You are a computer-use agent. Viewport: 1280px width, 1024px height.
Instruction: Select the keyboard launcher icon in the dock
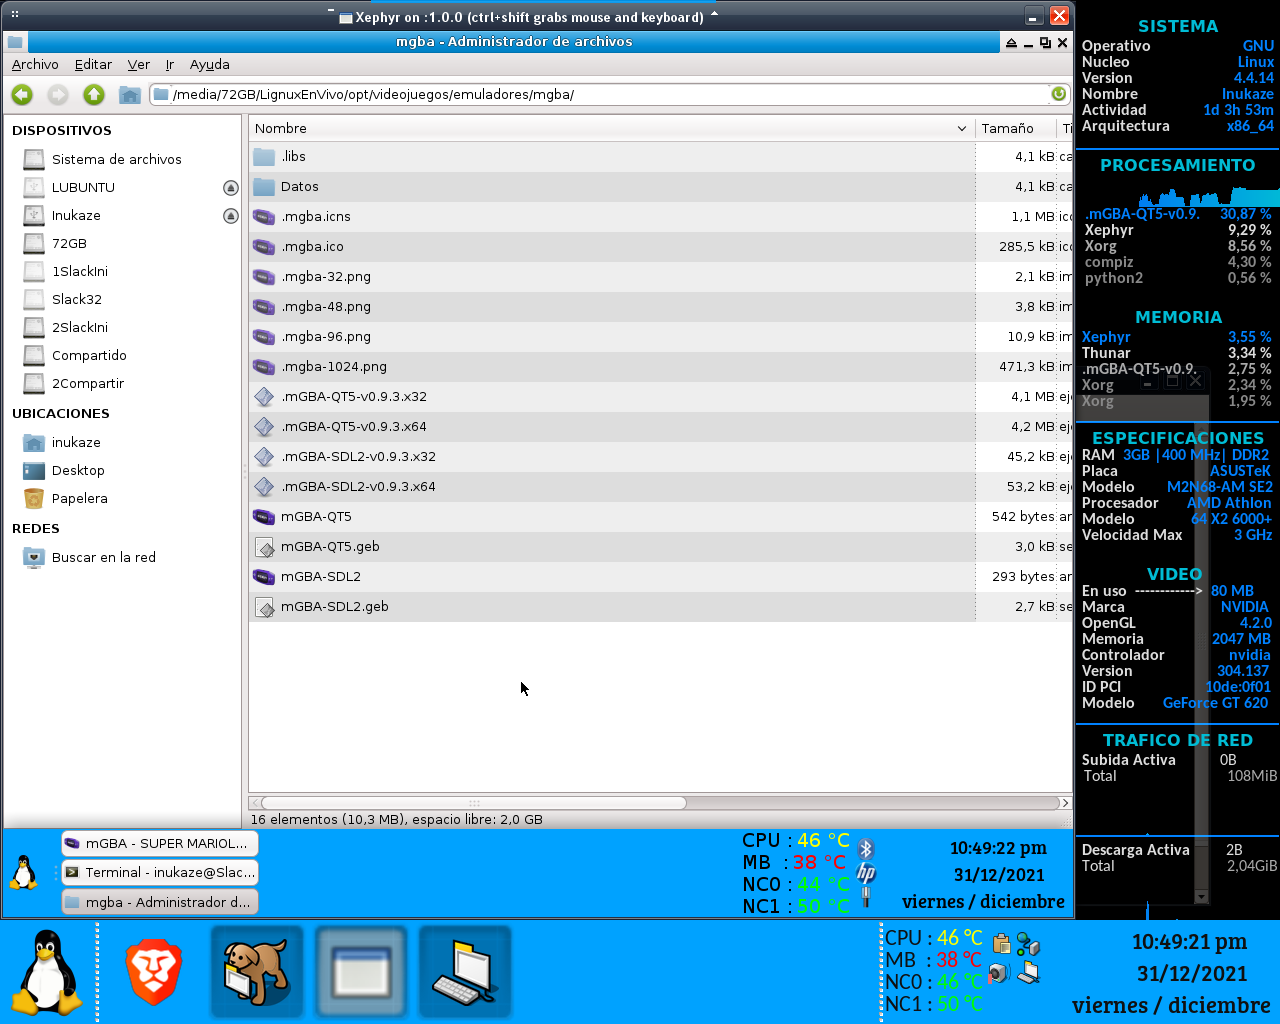click(465, 970)
